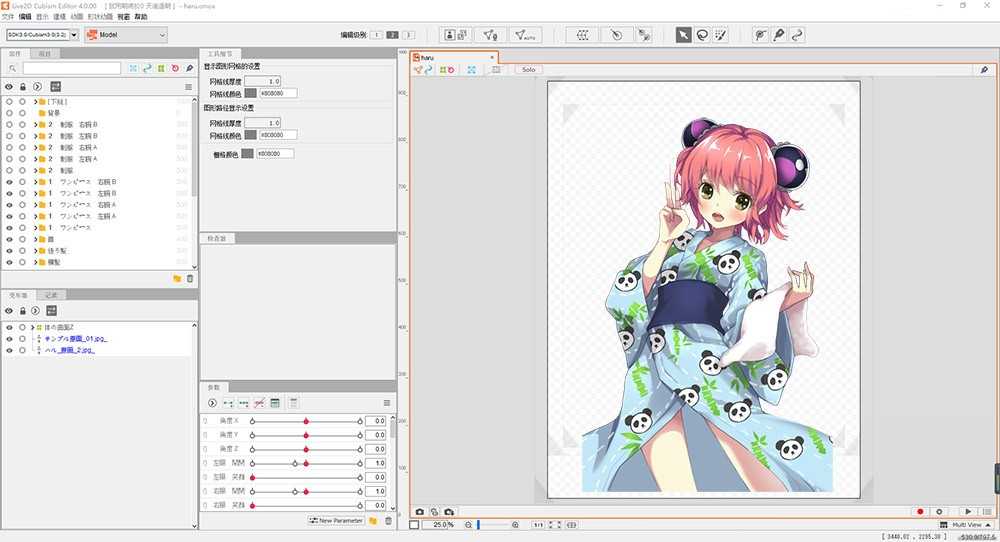Click the red crossed-out key icon in Parameters
The height and width of the screenshot is (542, 1000).
point(259,403)
